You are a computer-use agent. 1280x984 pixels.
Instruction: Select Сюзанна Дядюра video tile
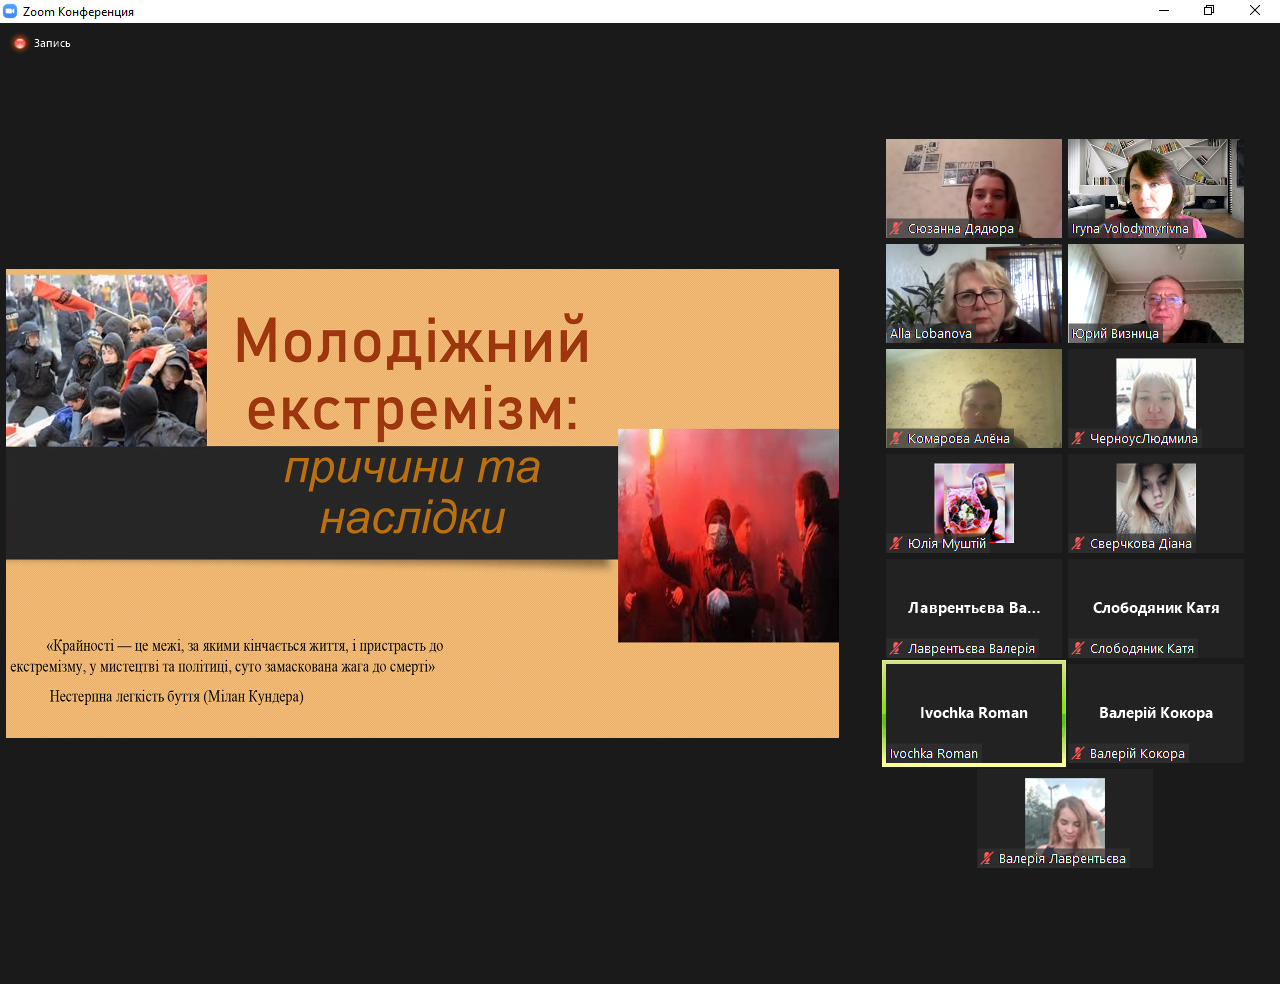[x=974, y=188]
